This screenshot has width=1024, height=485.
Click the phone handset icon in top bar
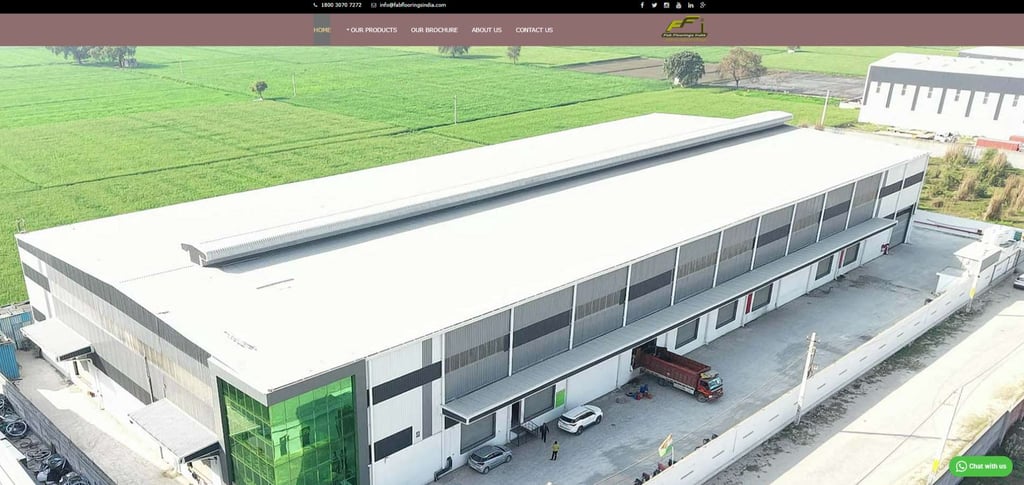(315, 5)
